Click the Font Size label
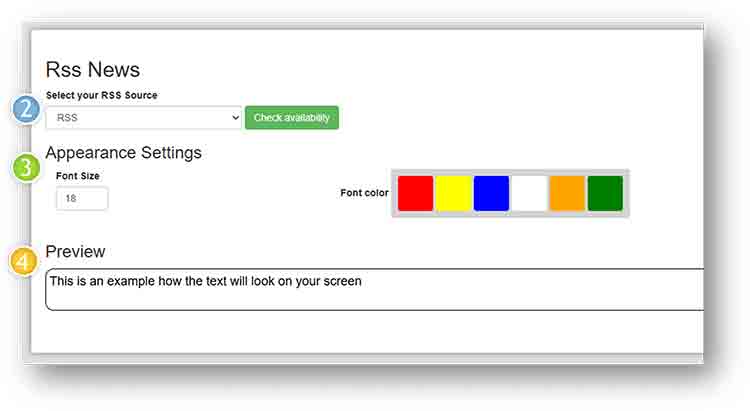This screenshot has width=750, height=411. [77, 176]
